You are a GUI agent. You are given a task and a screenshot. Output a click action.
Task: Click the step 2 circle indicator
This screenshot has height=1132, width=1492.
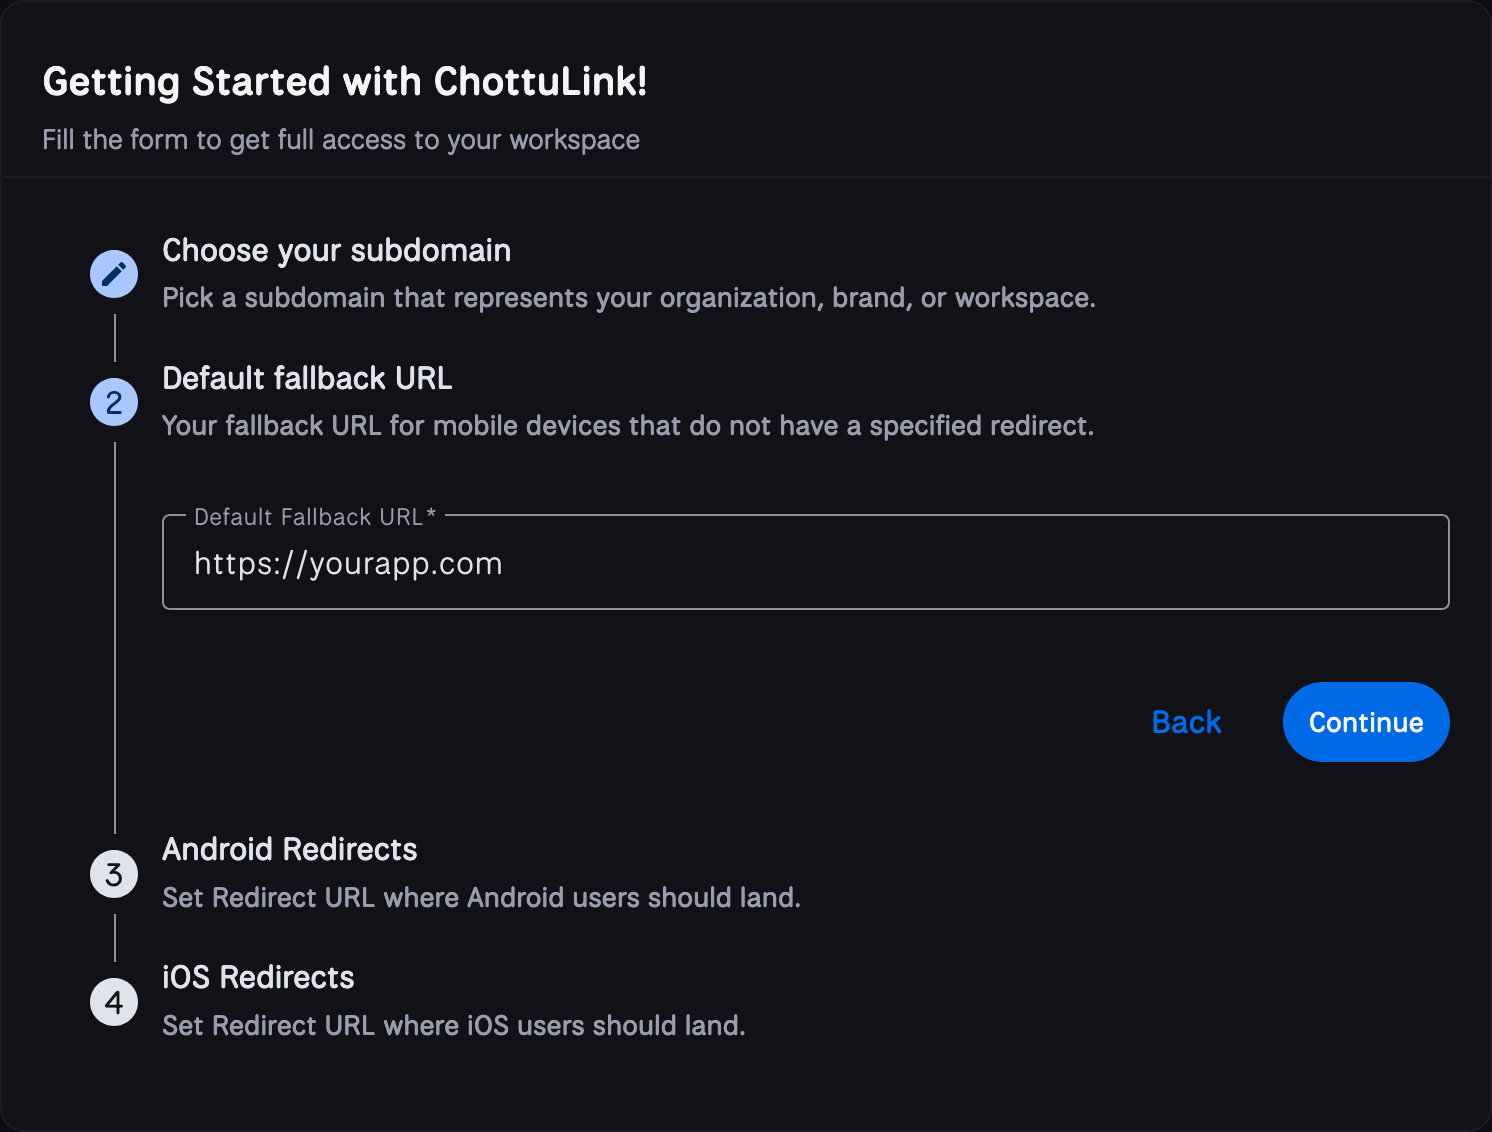[x=113, y=401]
